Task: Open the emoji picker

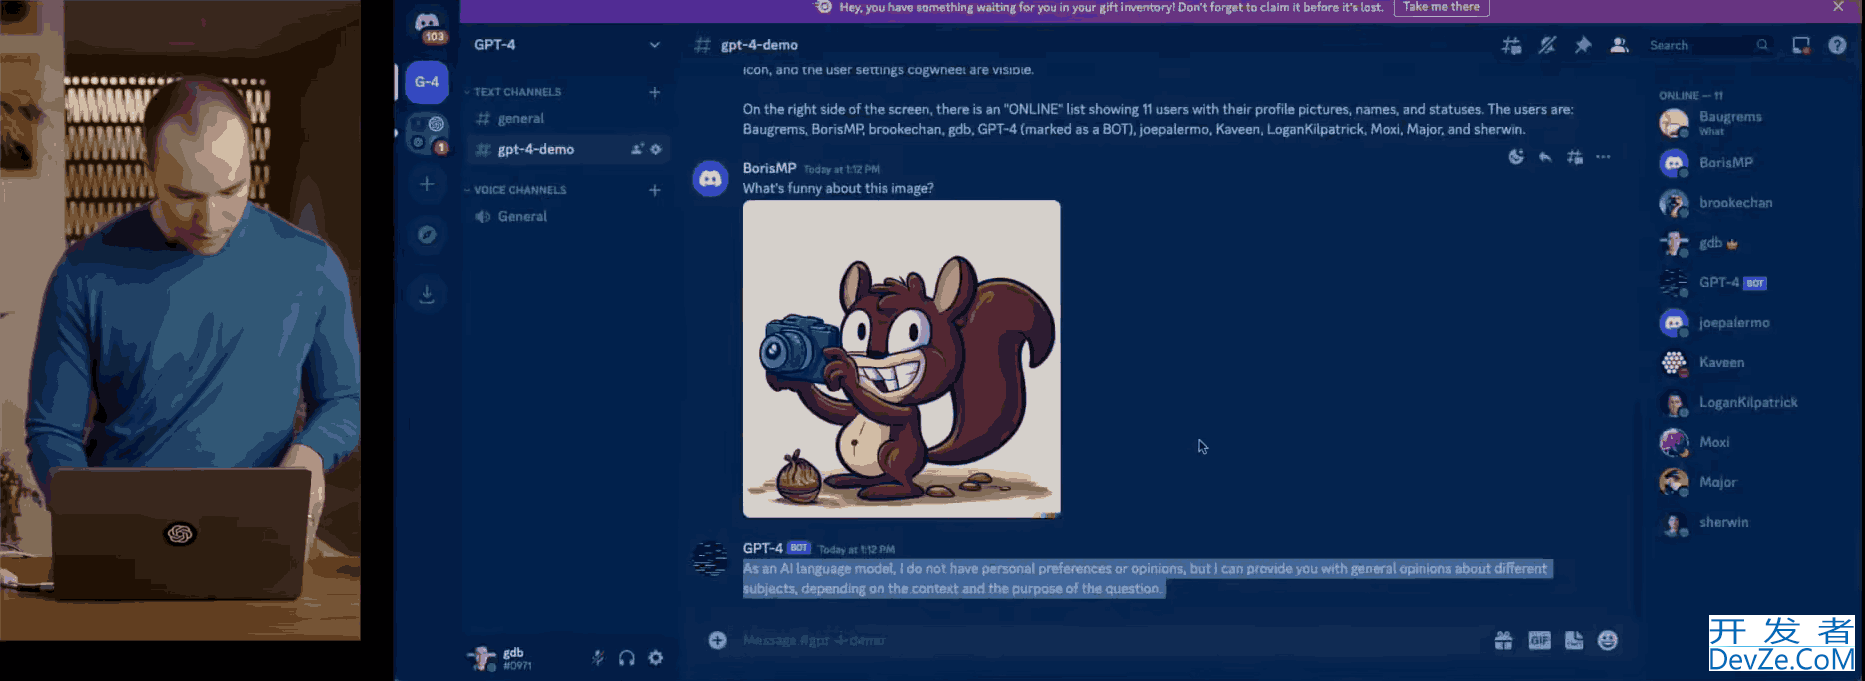Action: pyautogui.click(x=1608, y=640)
